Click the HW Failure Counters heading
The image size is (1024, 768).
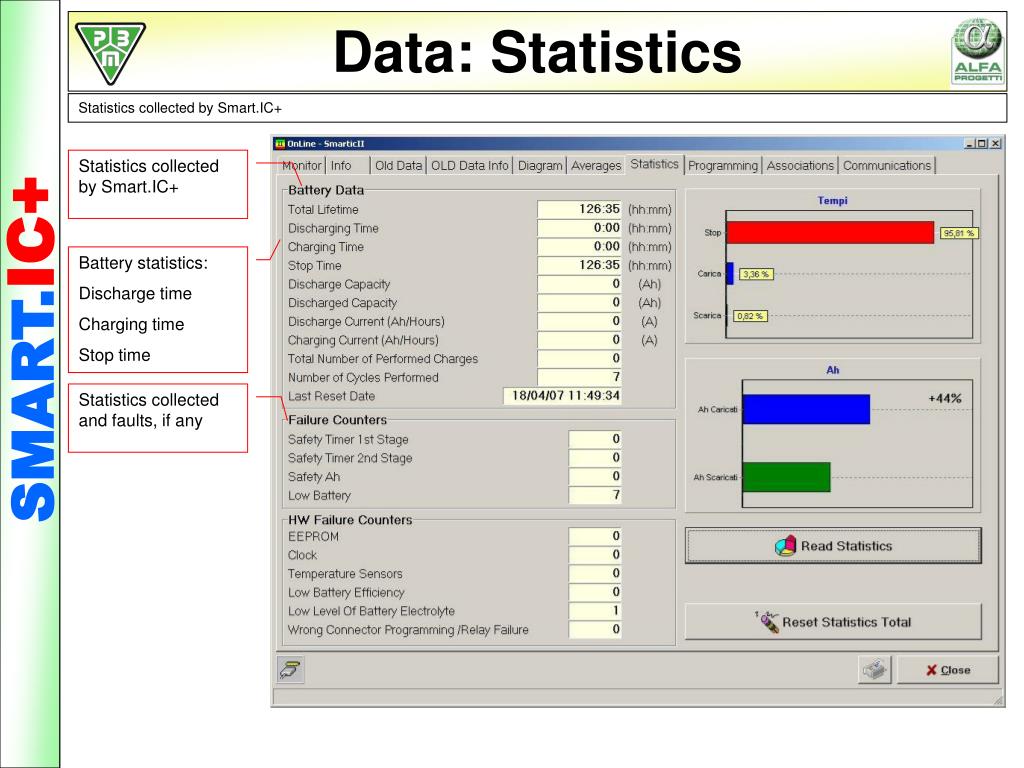350,520
